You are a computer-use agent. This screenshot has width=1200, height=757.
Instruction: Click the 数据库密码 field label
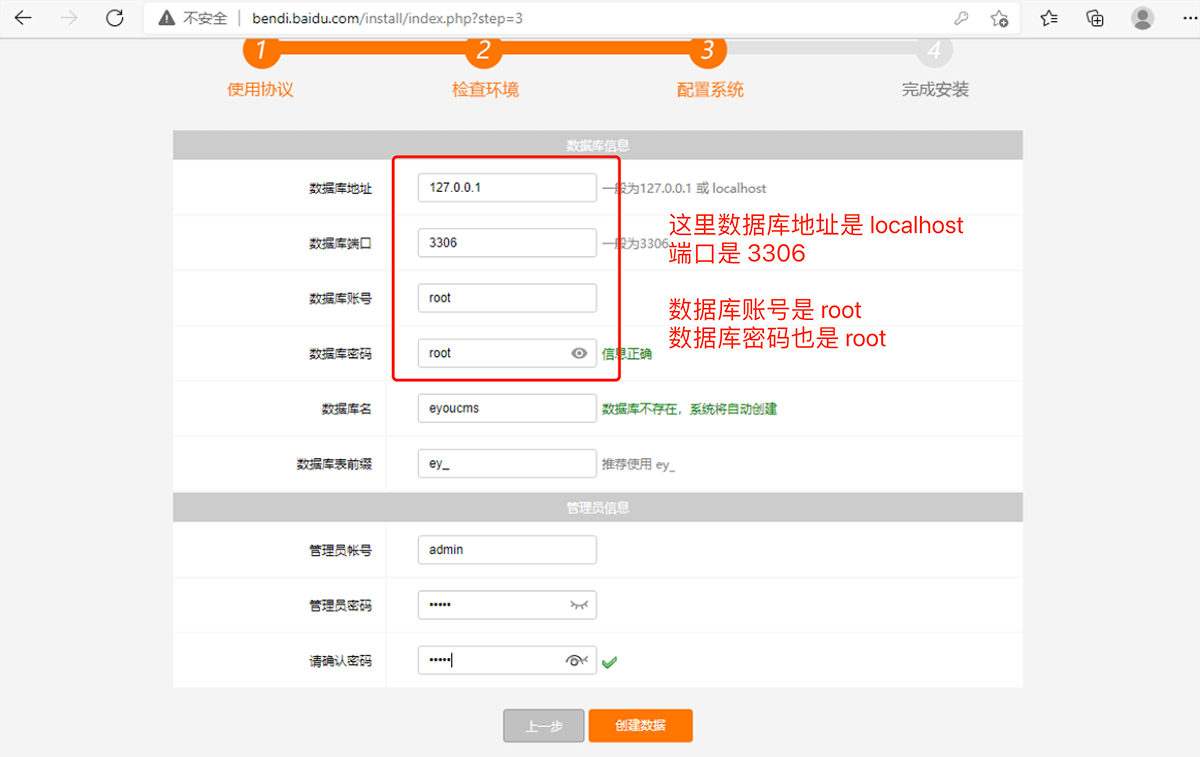(x=341, y=353)
